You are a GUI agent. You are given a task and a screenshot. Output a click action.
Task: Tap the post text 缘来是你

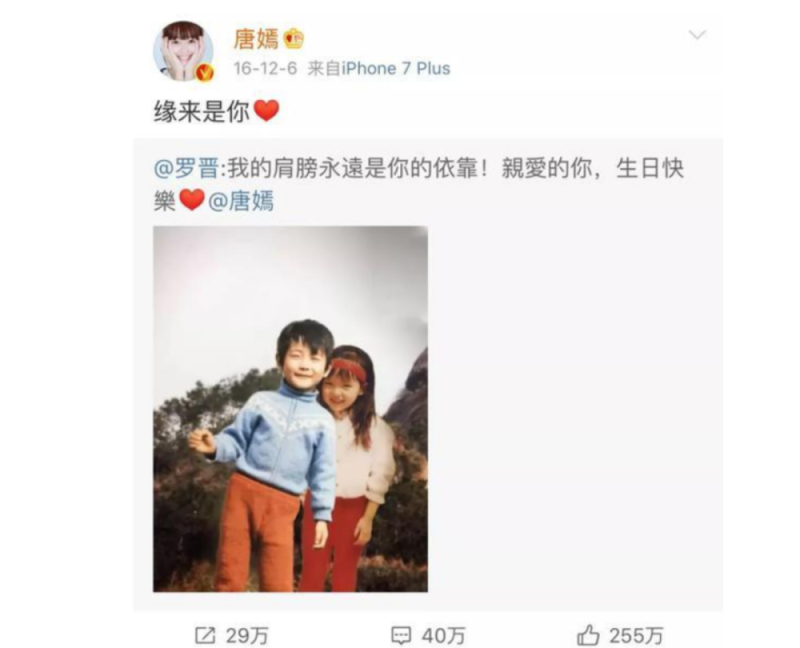tap(202, 111)
